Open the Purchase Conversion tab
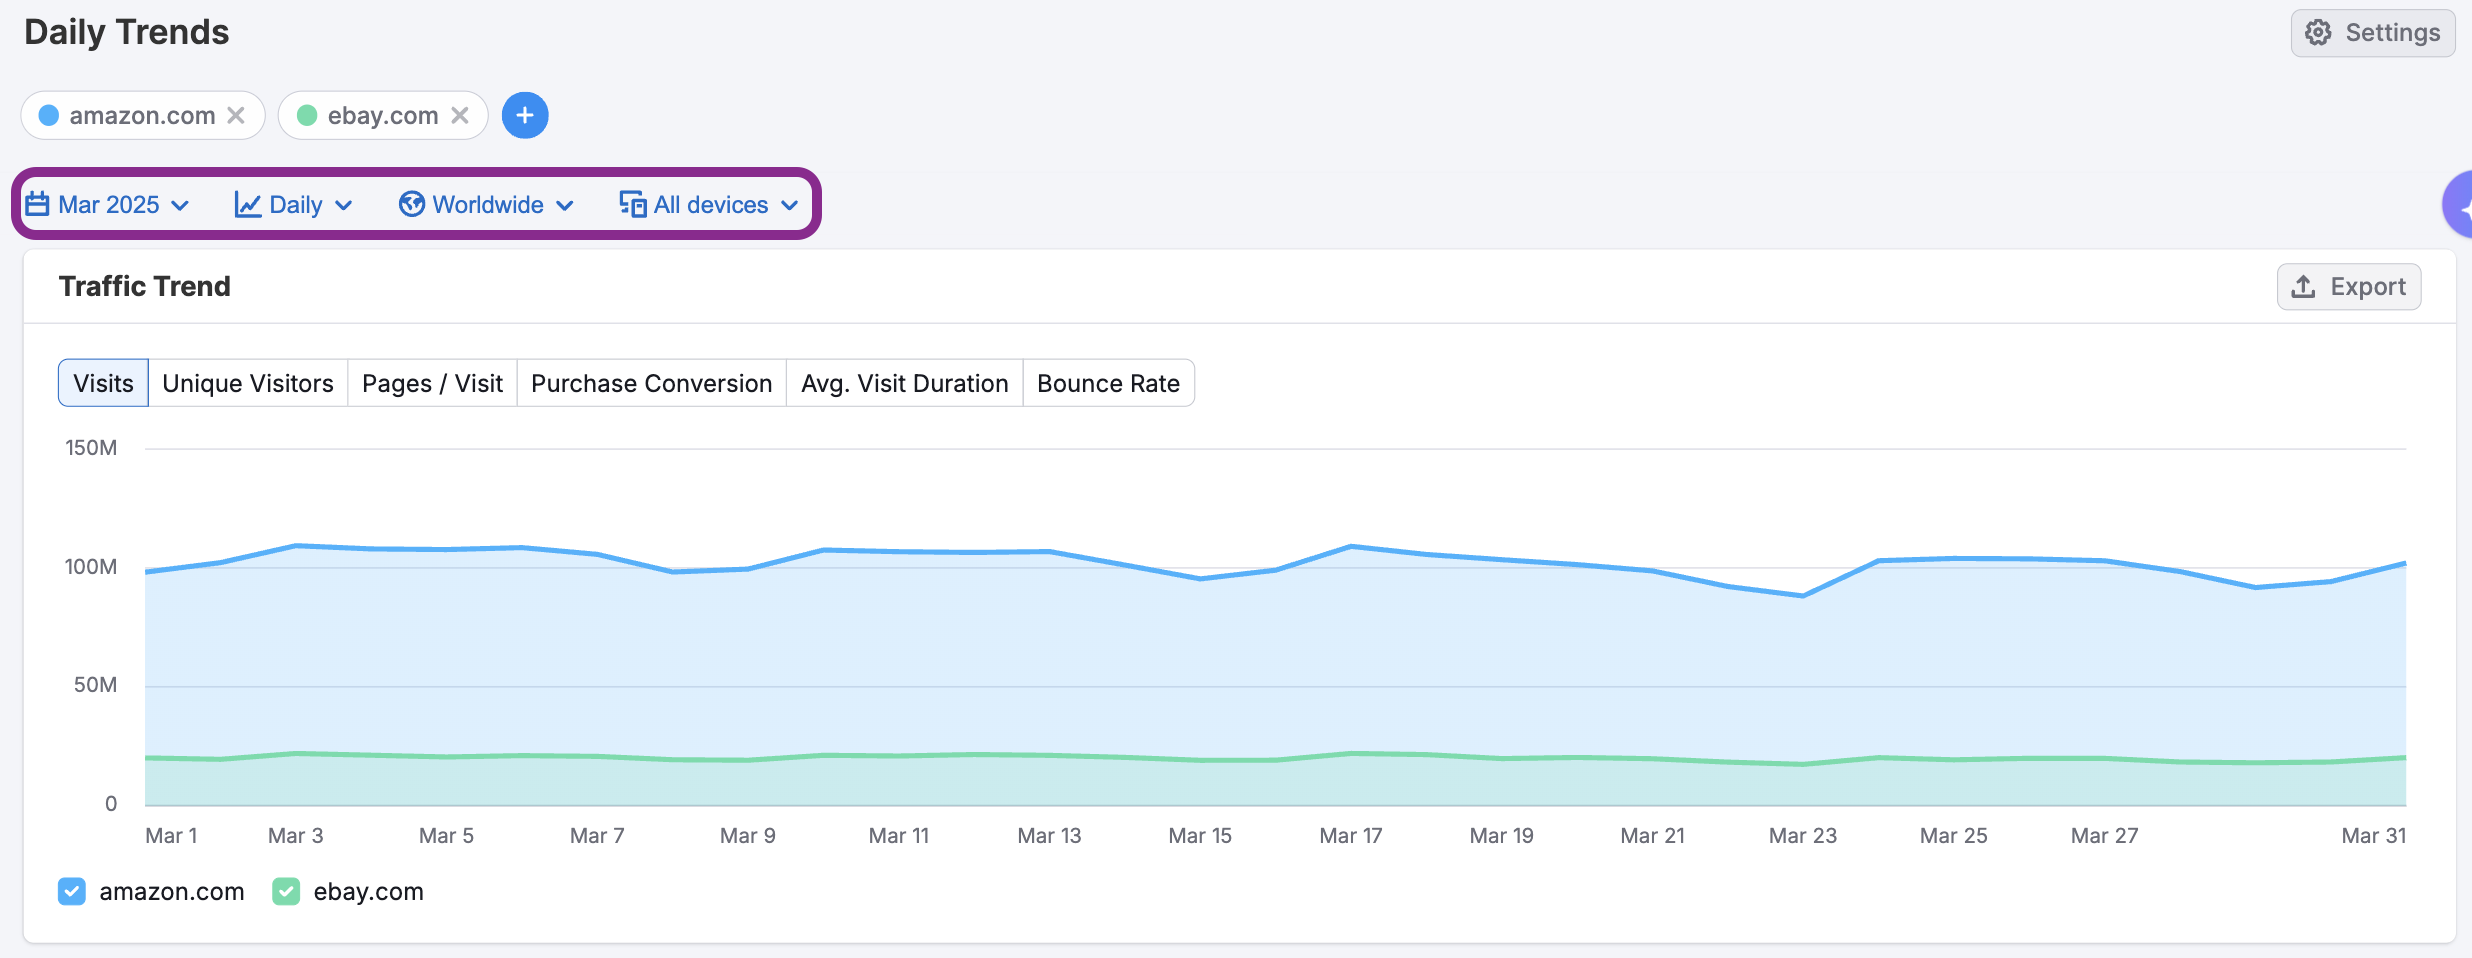Image resolution: width=2472 pixels, height=958 pixels. coord(651,383)
